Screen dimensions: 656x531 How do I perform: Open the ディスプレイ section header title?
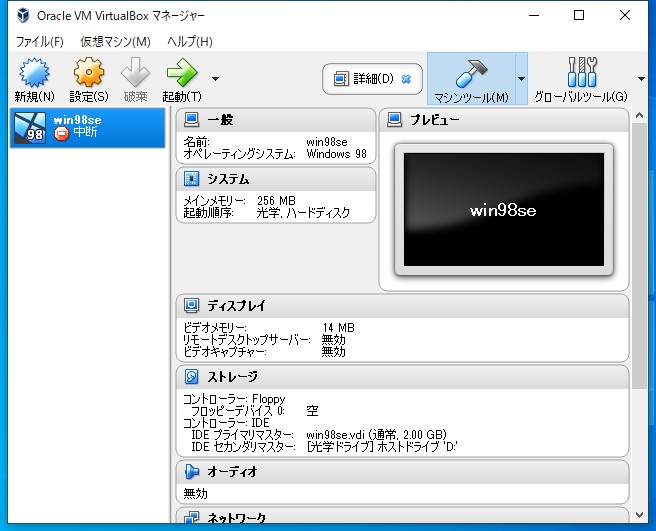coord(236,305)
